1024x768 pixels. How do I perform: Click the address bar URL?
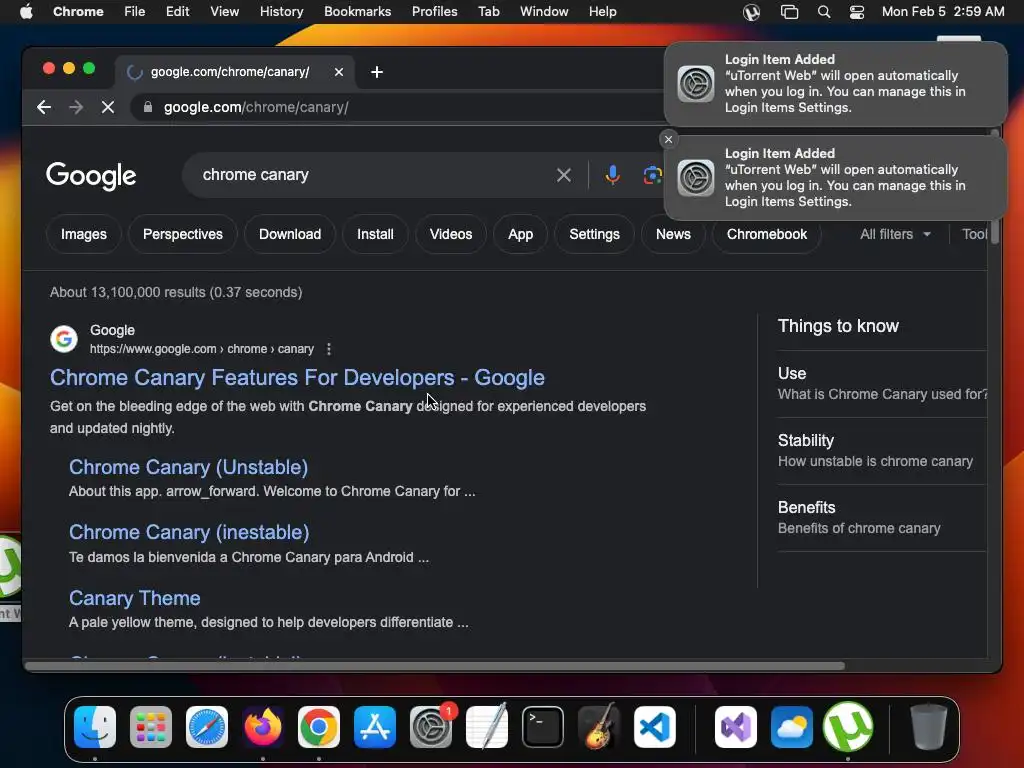(x=256, y=107)
